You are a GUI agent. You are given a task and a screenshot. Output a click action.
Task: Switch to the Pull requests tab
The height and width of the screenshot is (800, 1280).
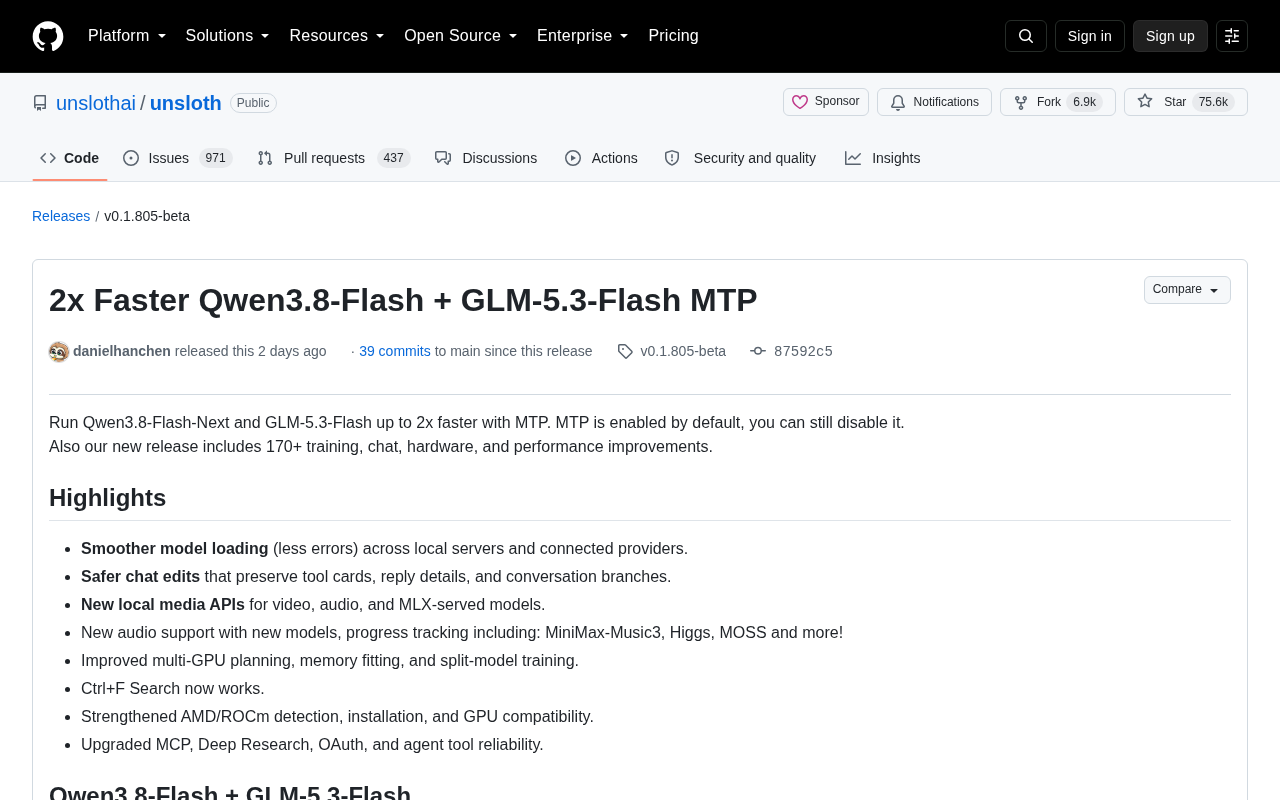coord(333,158)
